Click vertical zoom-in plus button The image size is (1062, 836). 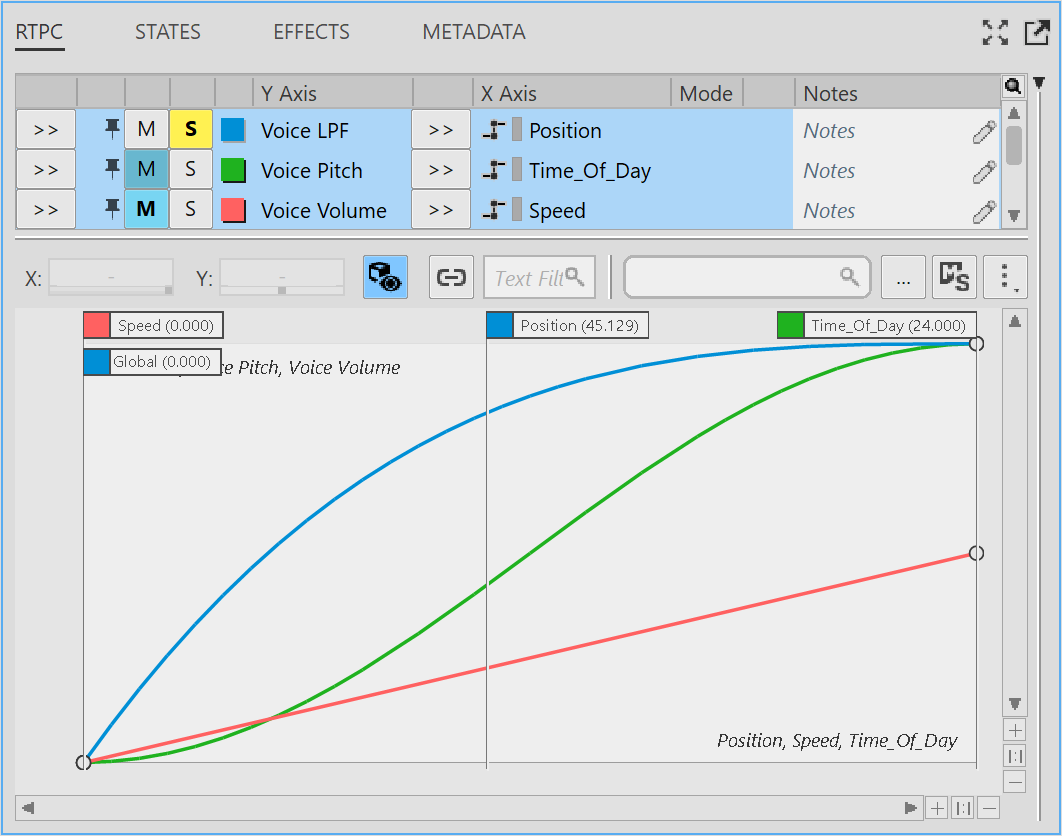[x=1014, y=730]
